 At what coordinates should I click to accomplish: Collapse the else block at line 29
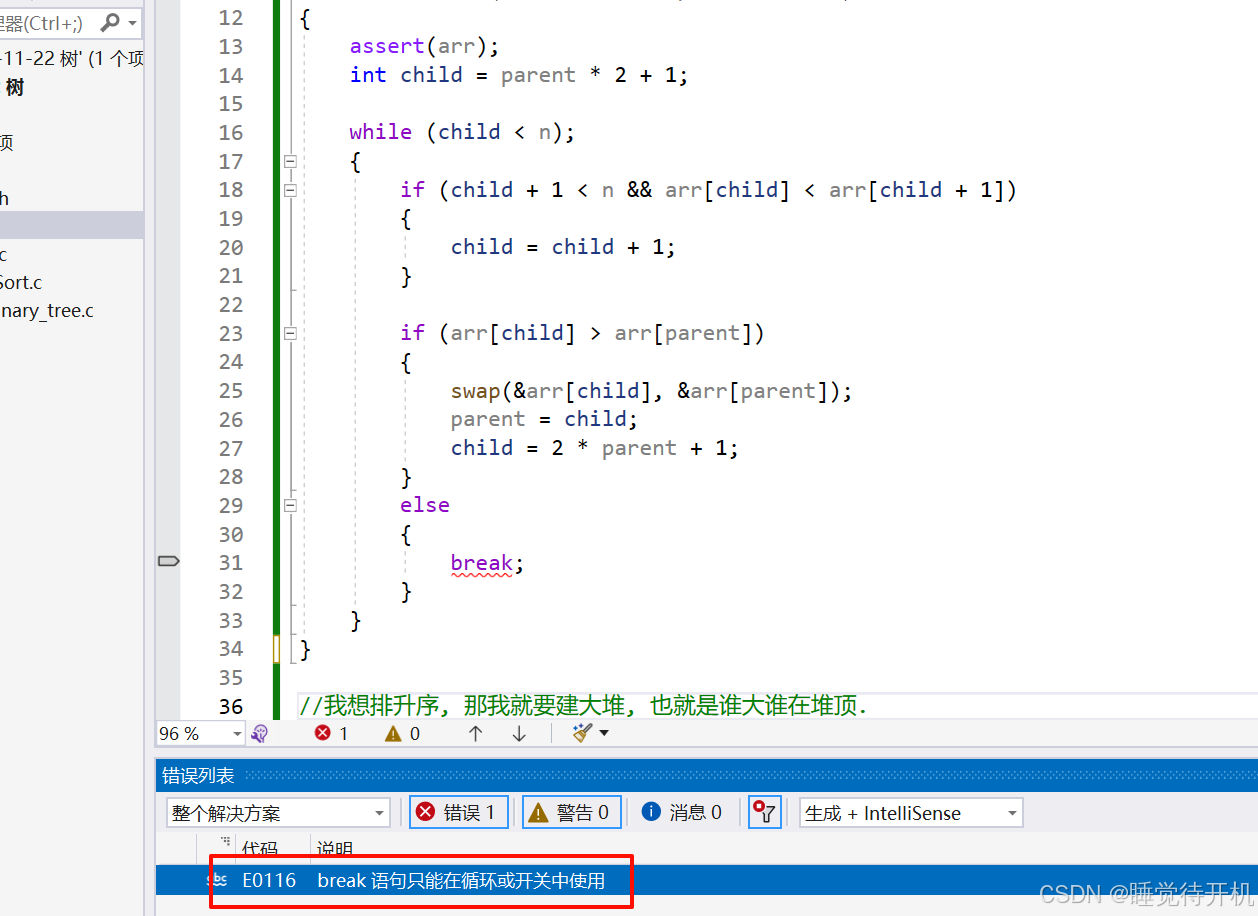tap(290, 505)
